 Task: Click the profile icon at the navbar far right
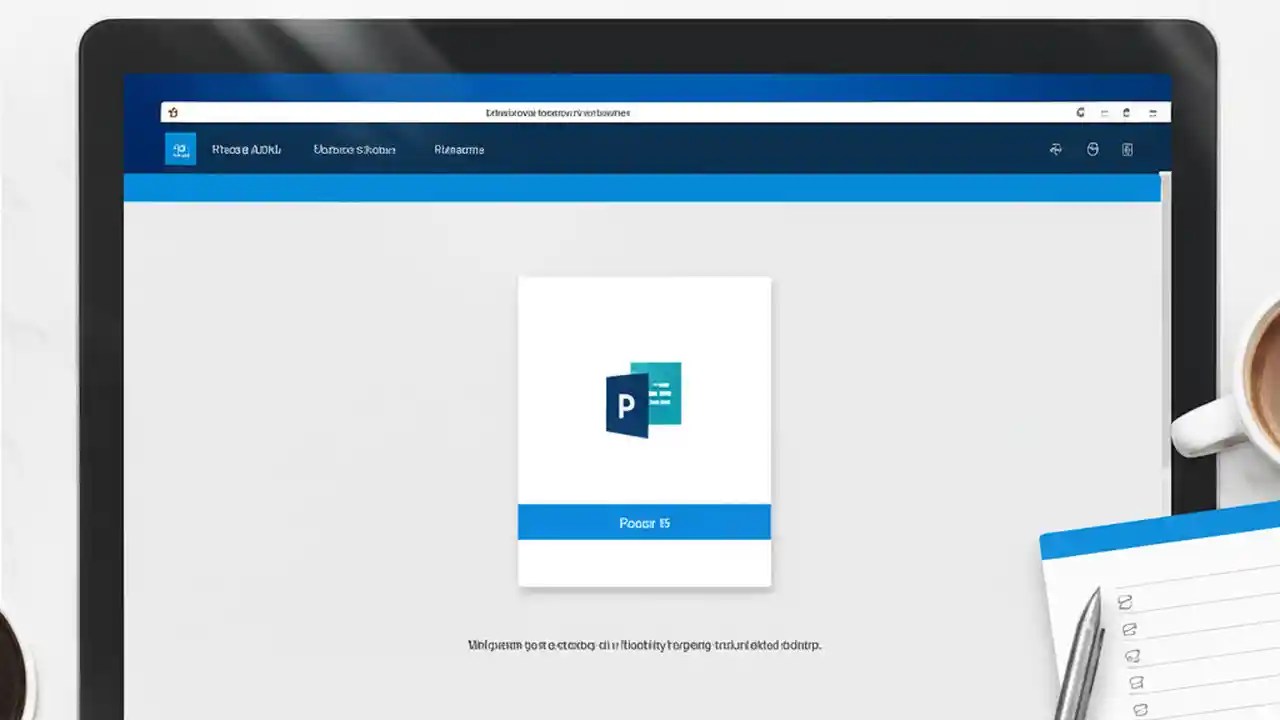tap(1127, 149)
